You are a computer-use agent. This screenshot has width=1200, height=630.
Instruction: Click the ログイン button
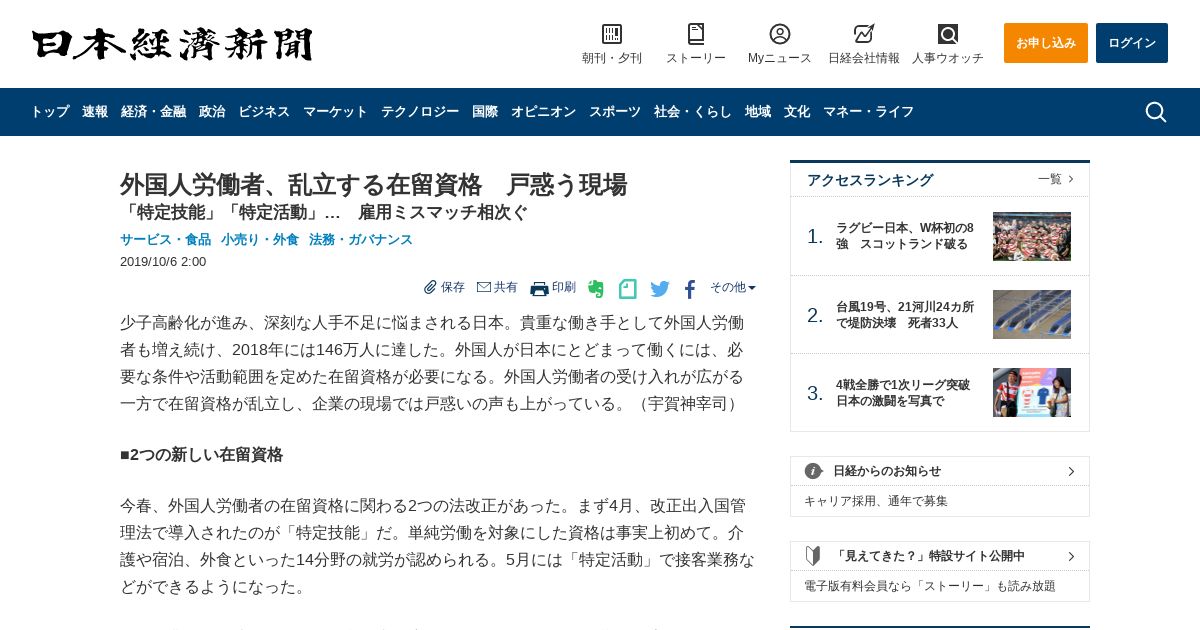coord(1132,43)
